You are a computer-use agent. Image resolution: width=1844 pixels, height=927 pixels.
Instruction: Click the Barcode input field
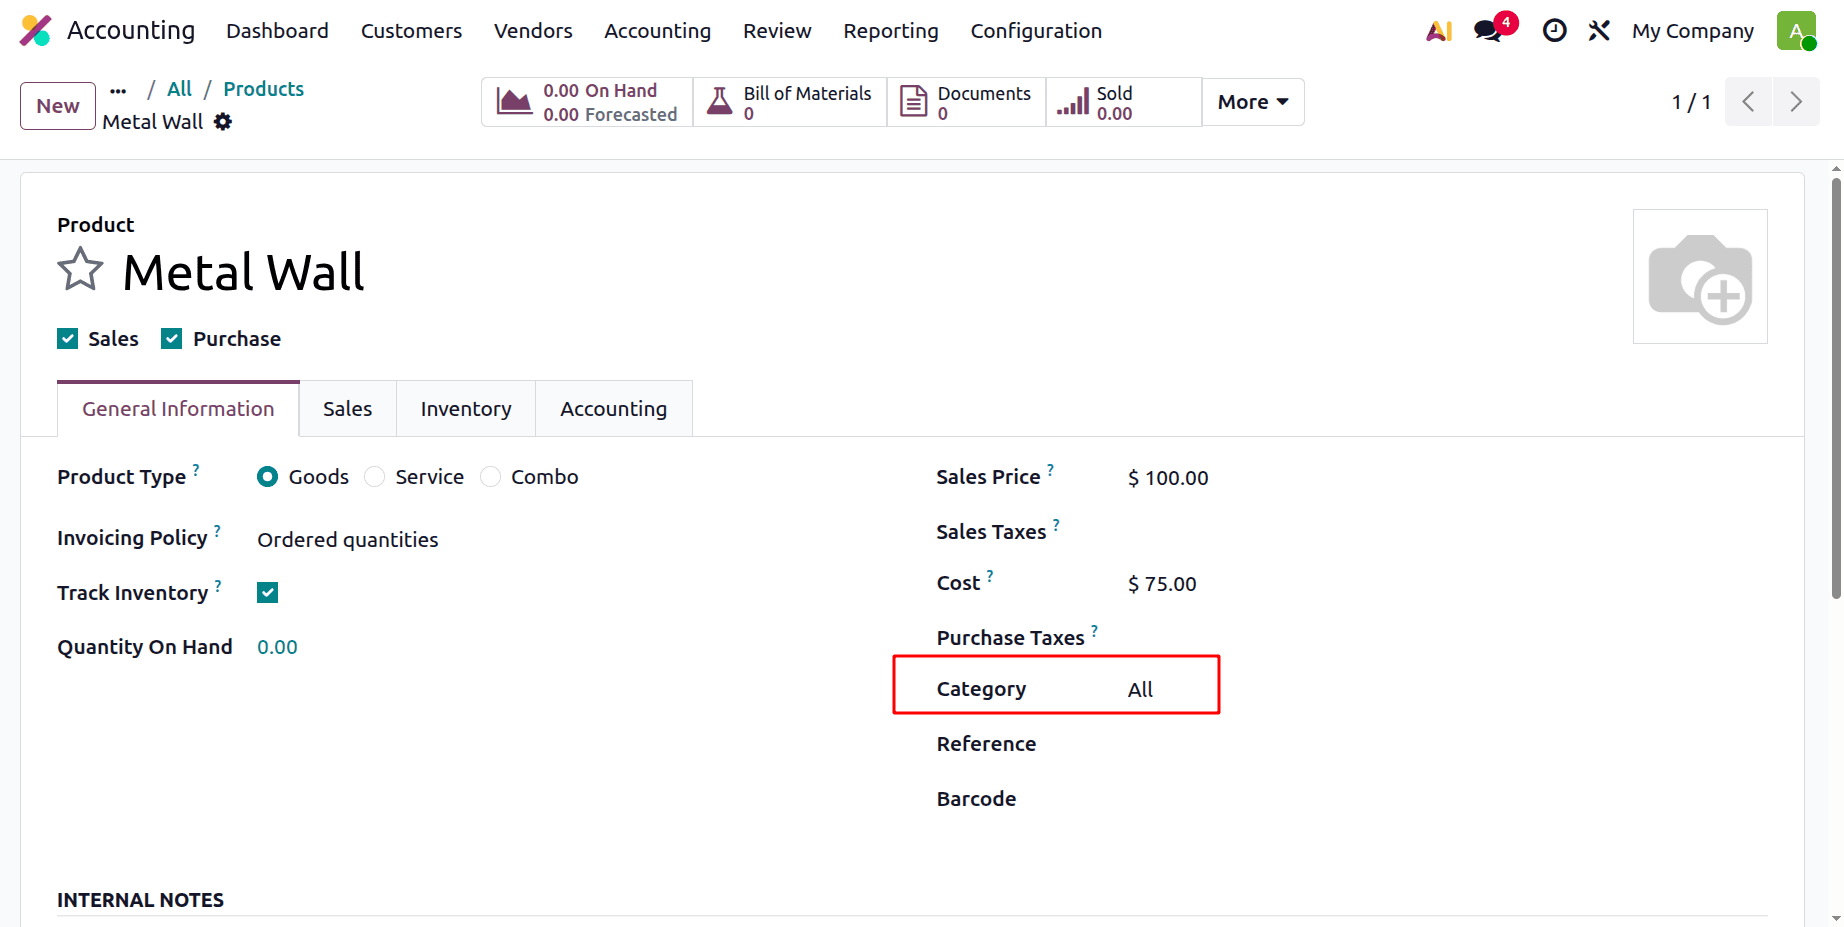(x=1447, y=799)
